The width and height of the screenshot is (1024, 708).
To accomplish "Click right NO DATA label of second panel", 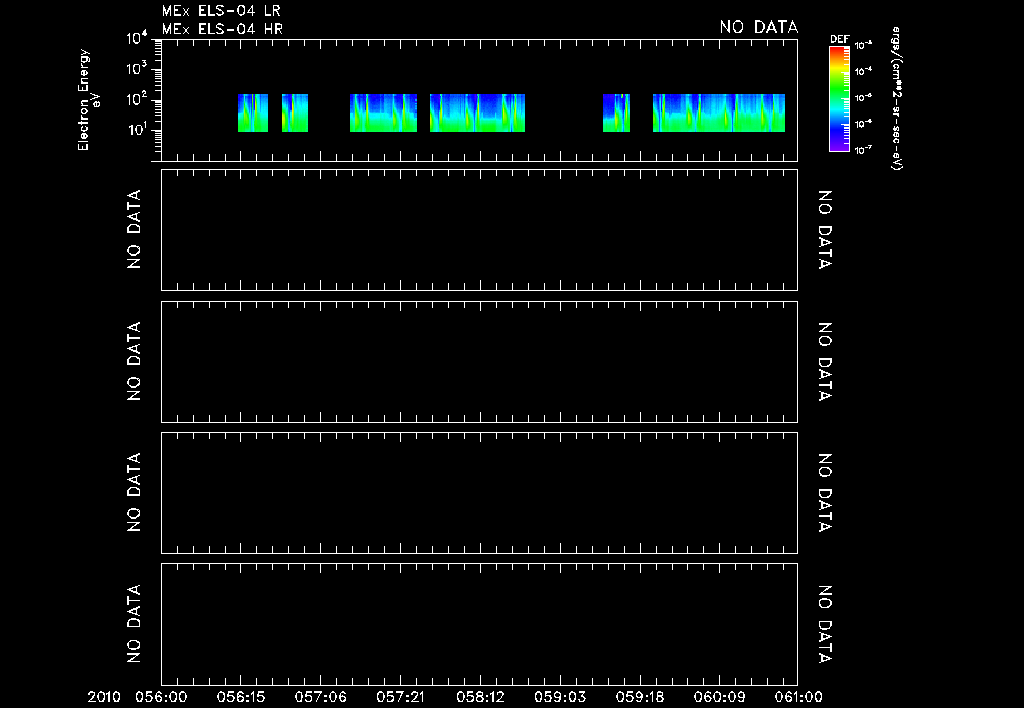I will [825, 229].
